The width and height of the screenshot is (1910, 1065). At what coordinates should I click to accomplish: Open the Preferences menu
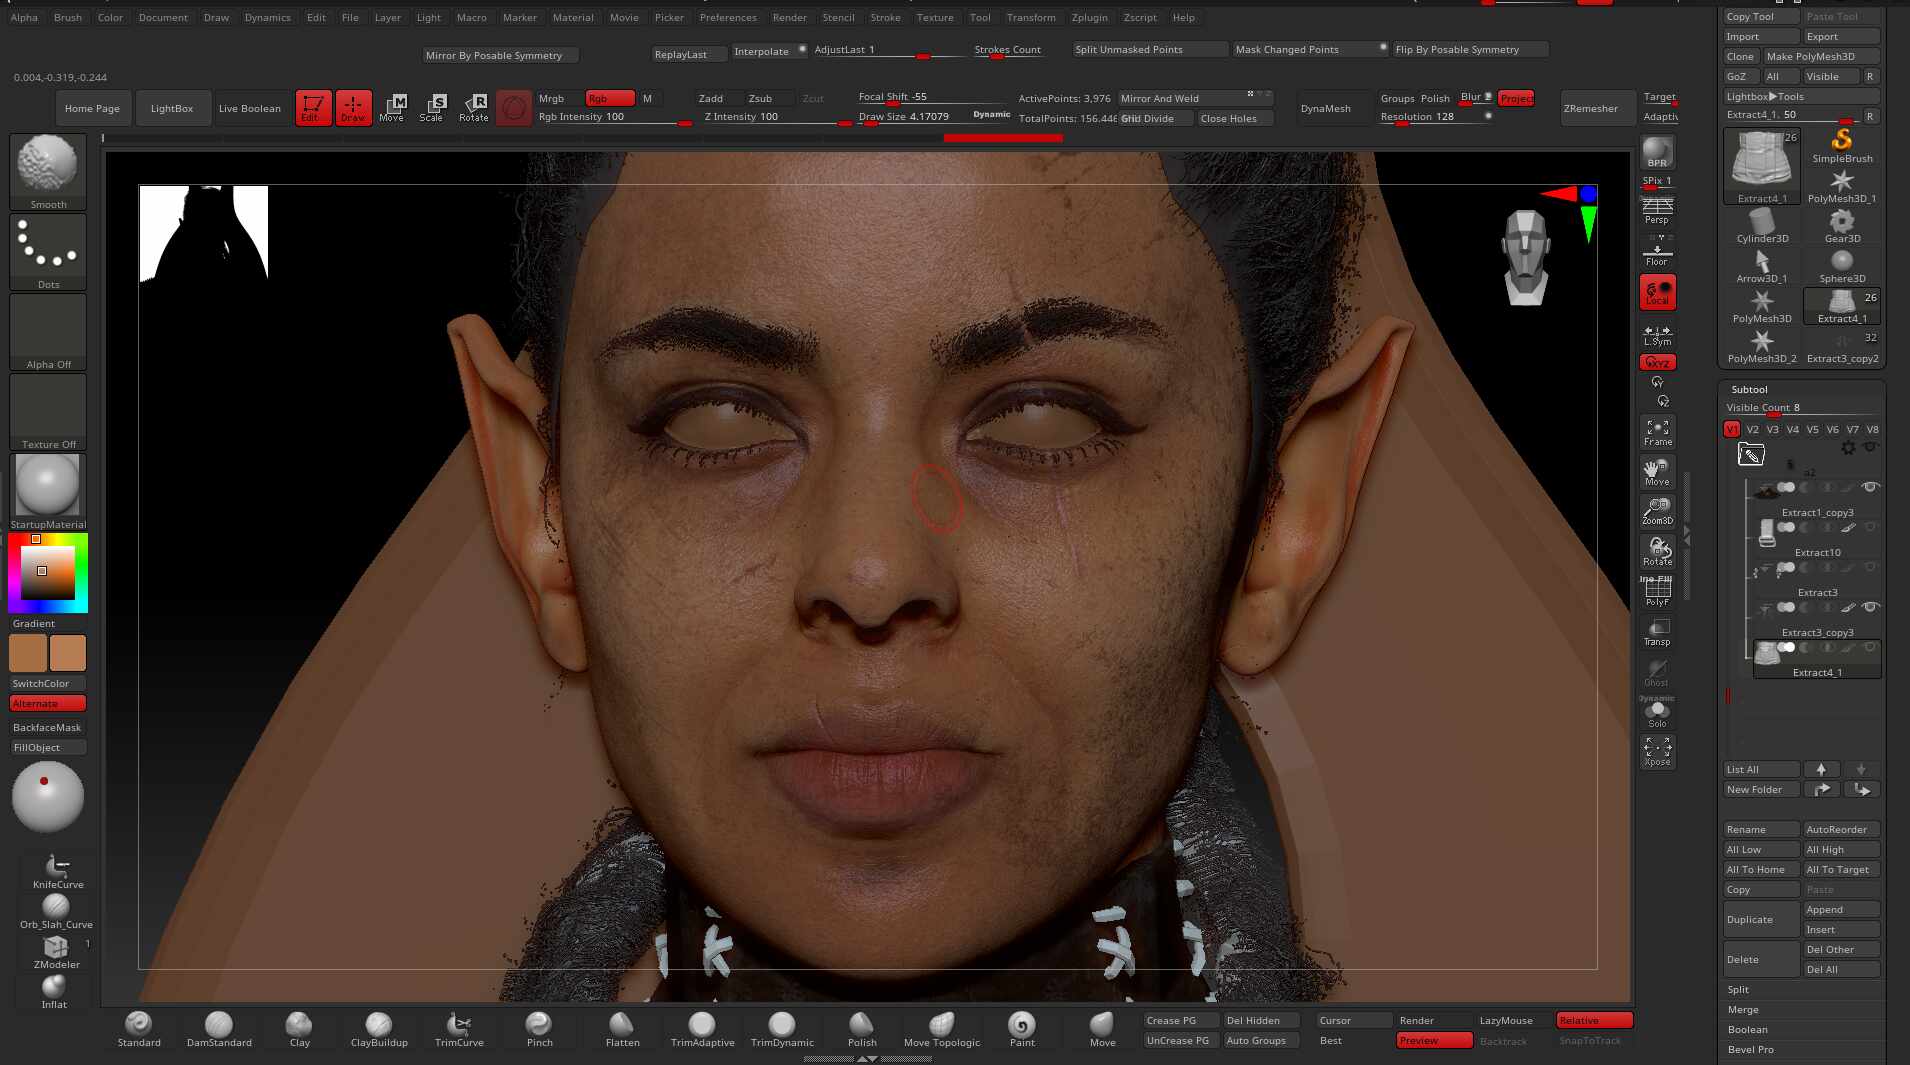click(x=728, y=17)
